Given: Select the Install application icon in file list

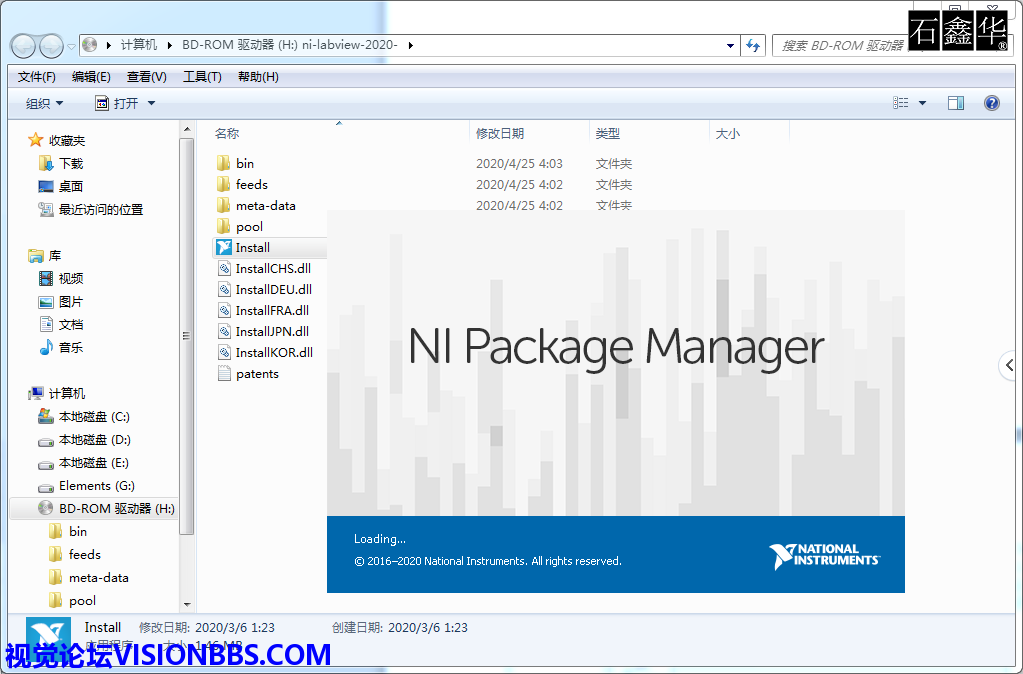Looking at the screenshot, I should [224, 247].
